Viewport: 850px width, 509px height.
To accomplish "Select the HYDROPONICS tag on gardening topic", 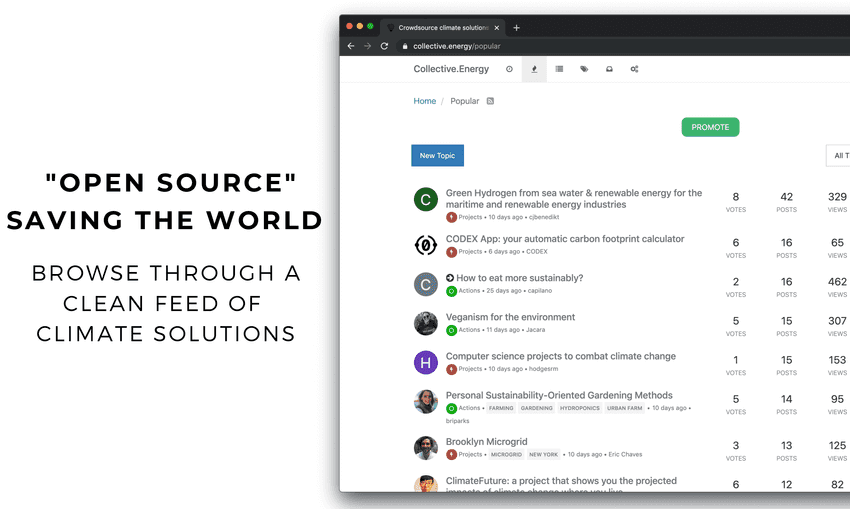I will tap(579, 408).
